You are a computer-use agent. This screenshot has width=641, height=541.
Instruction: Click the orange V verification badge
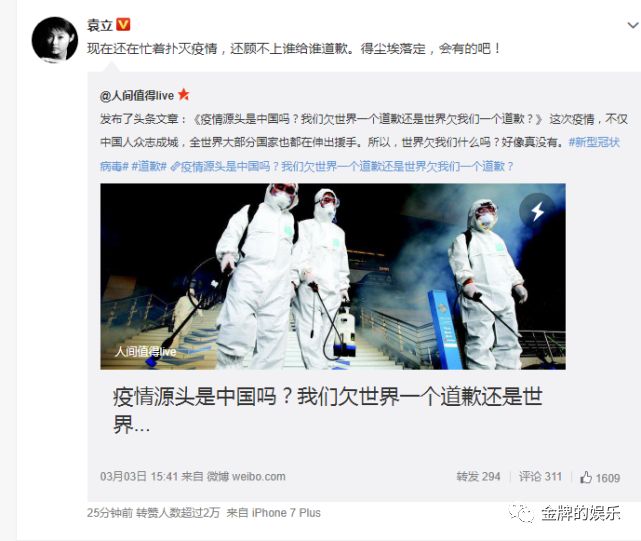click(x=123, y=25)
